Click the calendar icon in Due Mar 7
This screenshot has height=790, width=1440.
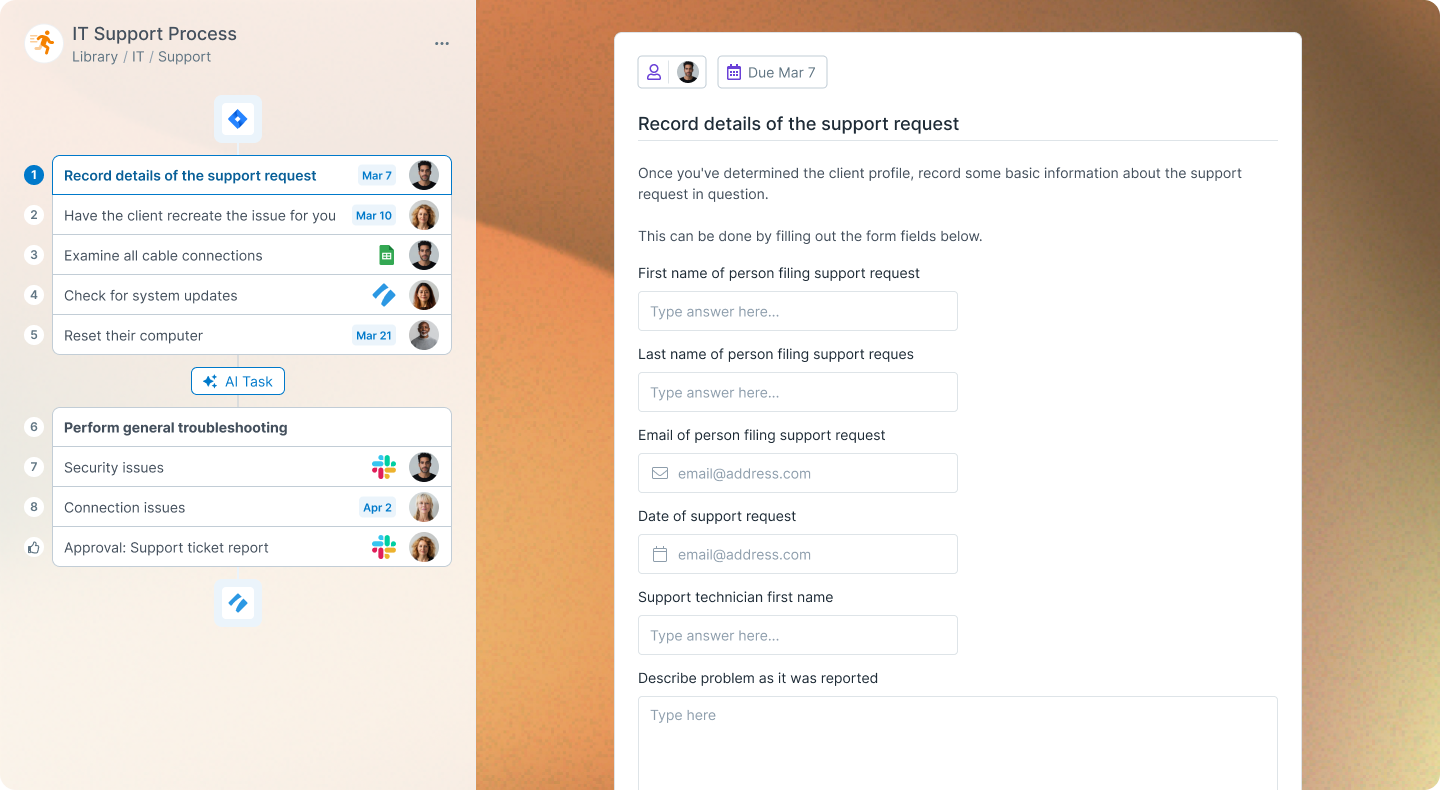coord(734,72)
